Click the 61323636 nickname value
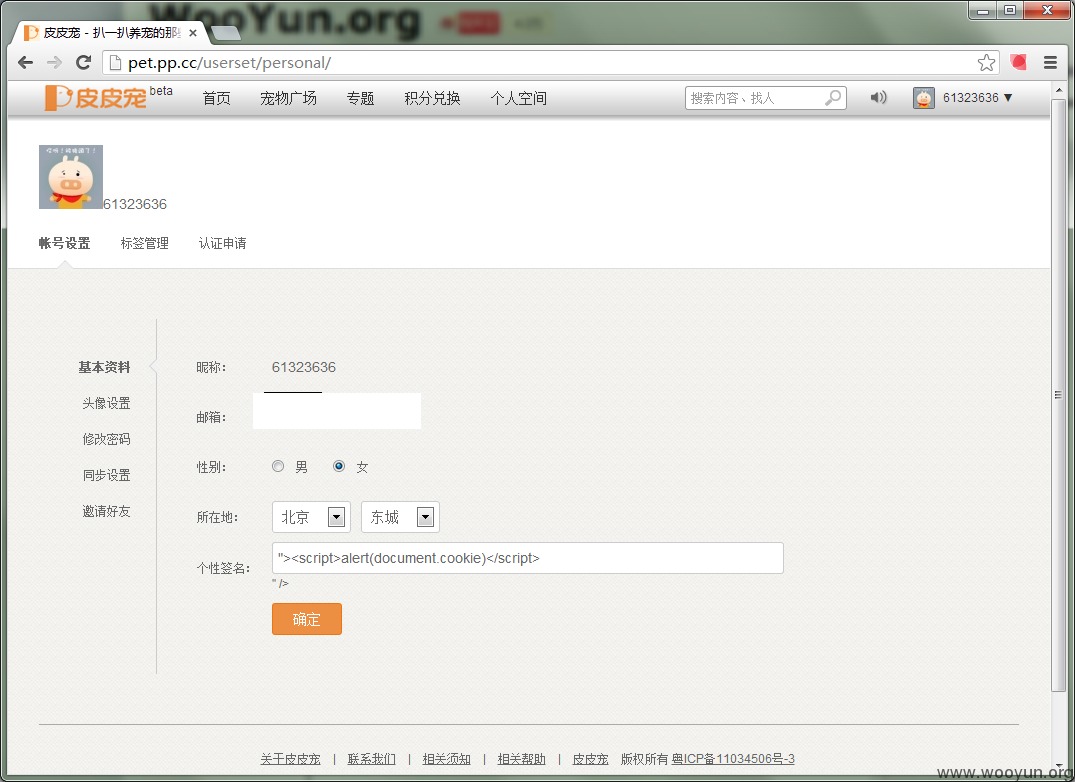The height and width of the screenshot is (782, 1075). (304, 367)
